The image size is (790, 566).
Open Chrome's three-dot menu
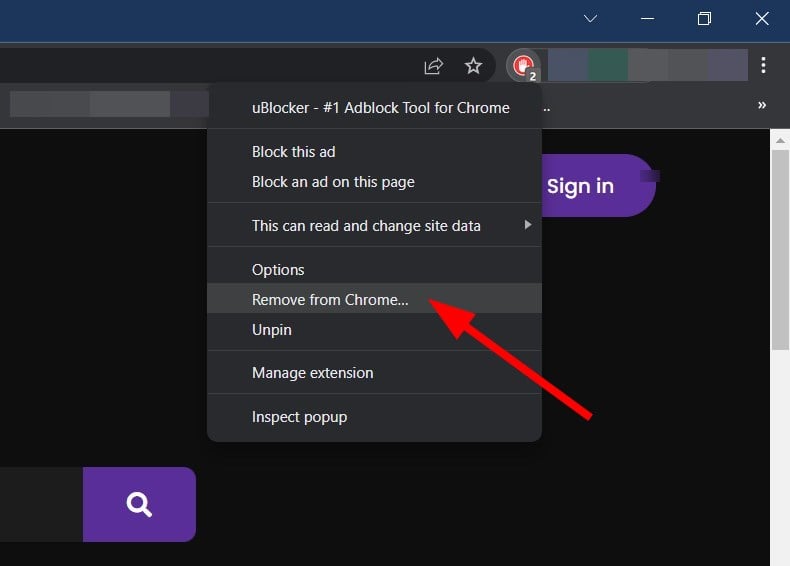763,65
